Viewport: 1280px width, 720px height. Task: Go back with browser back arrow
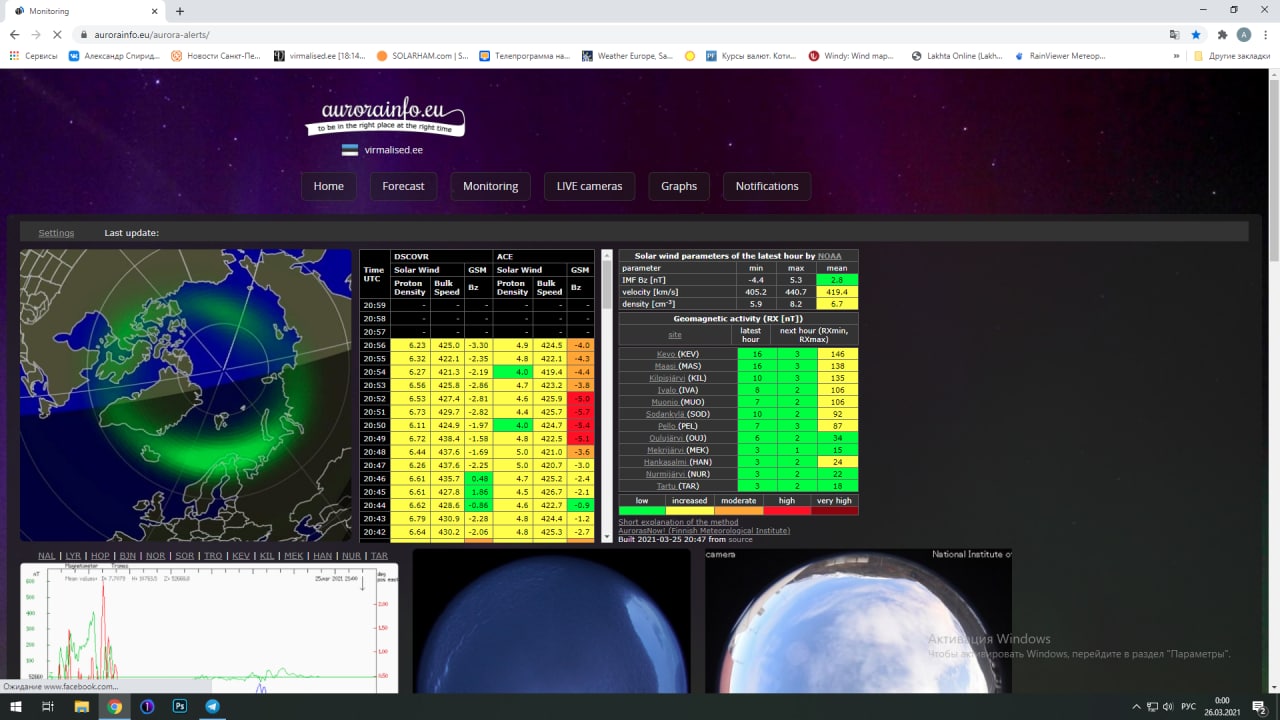tap(14, 34)
